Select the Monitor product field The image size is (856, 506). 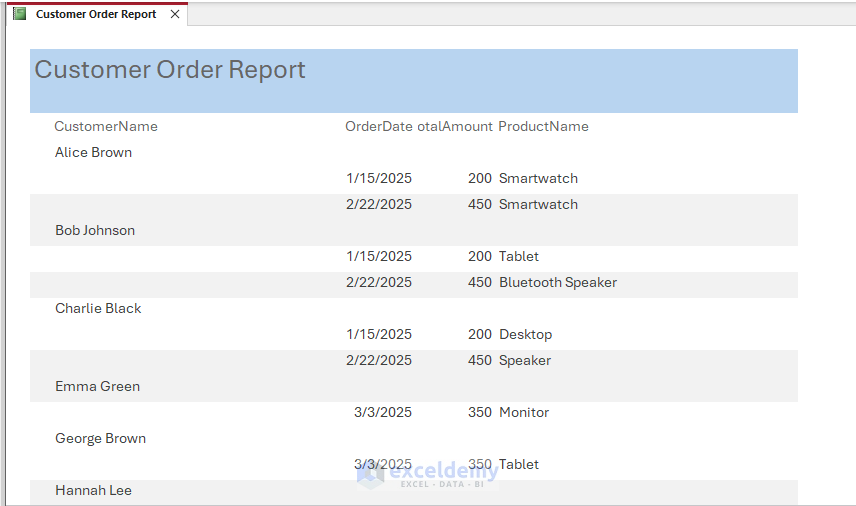524,412
